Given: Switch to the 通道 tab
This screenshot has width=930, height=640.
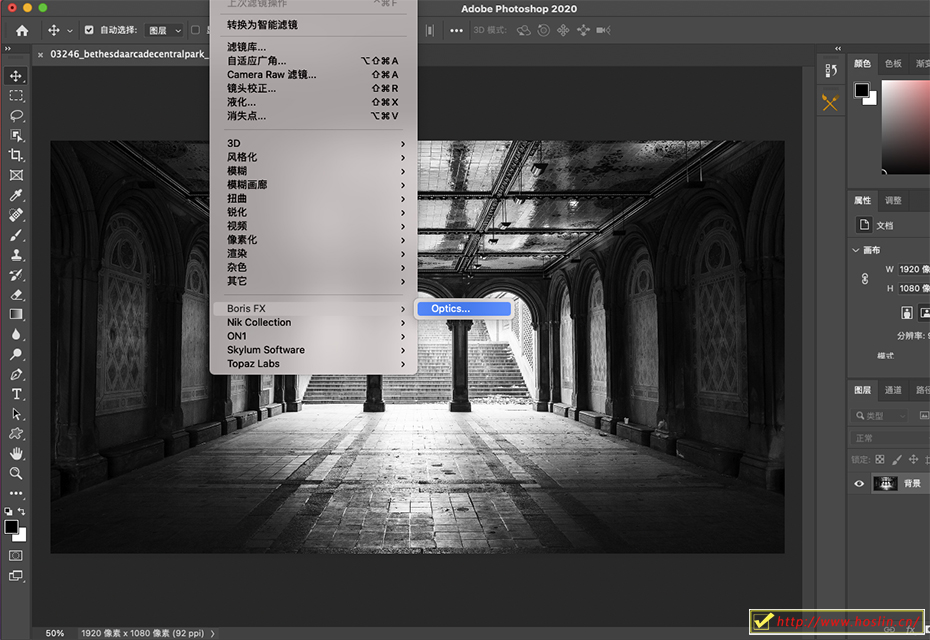Looking at the screenshot, I should tap(893, 390).
